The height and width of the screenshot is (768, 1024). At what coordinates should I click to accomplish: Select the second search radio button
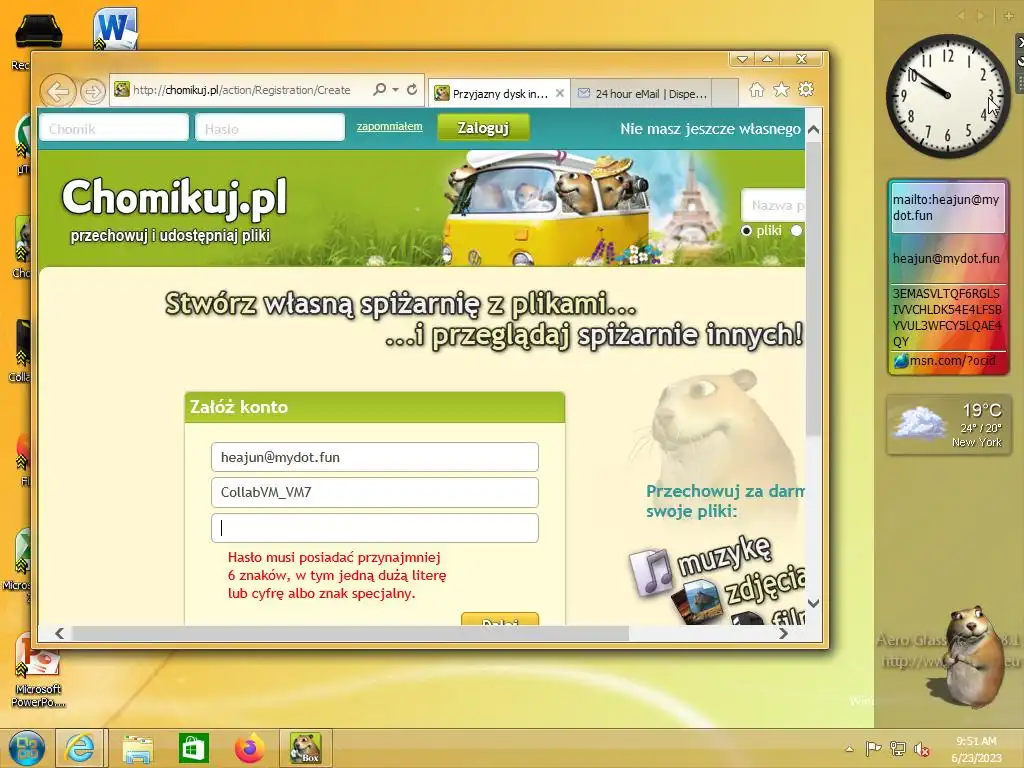[x=796, y=231]
